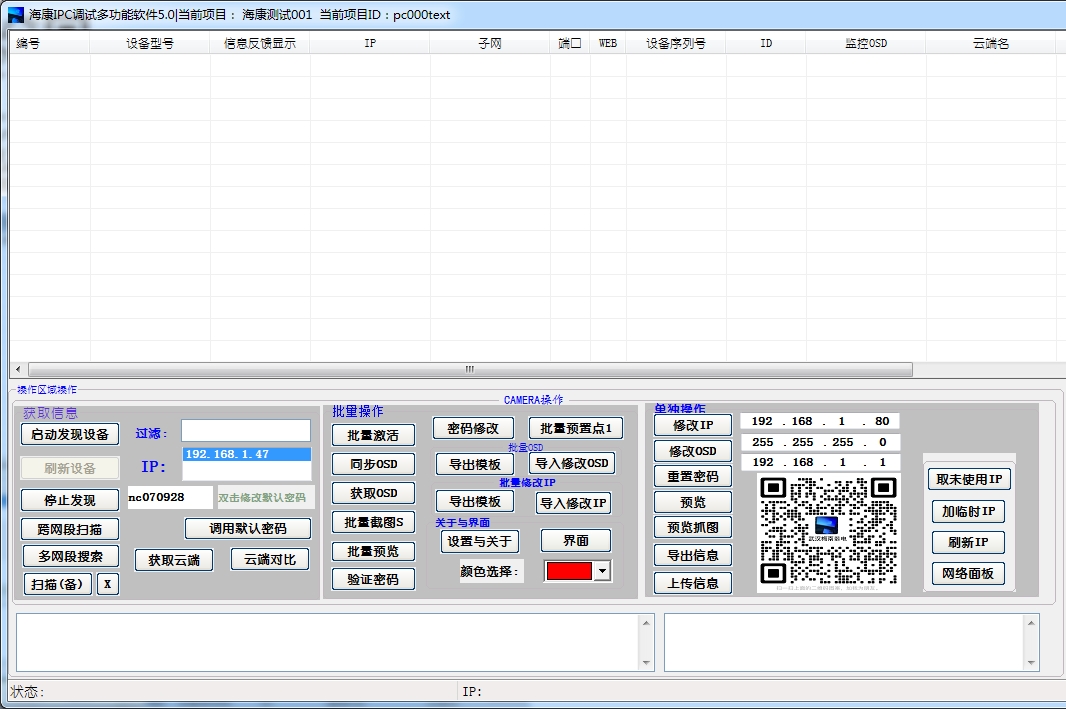This screenshot has width=1066, height=709.
Task: Open 多网段搜索 search
Action: pyautogui.click(x=70, y=556)
